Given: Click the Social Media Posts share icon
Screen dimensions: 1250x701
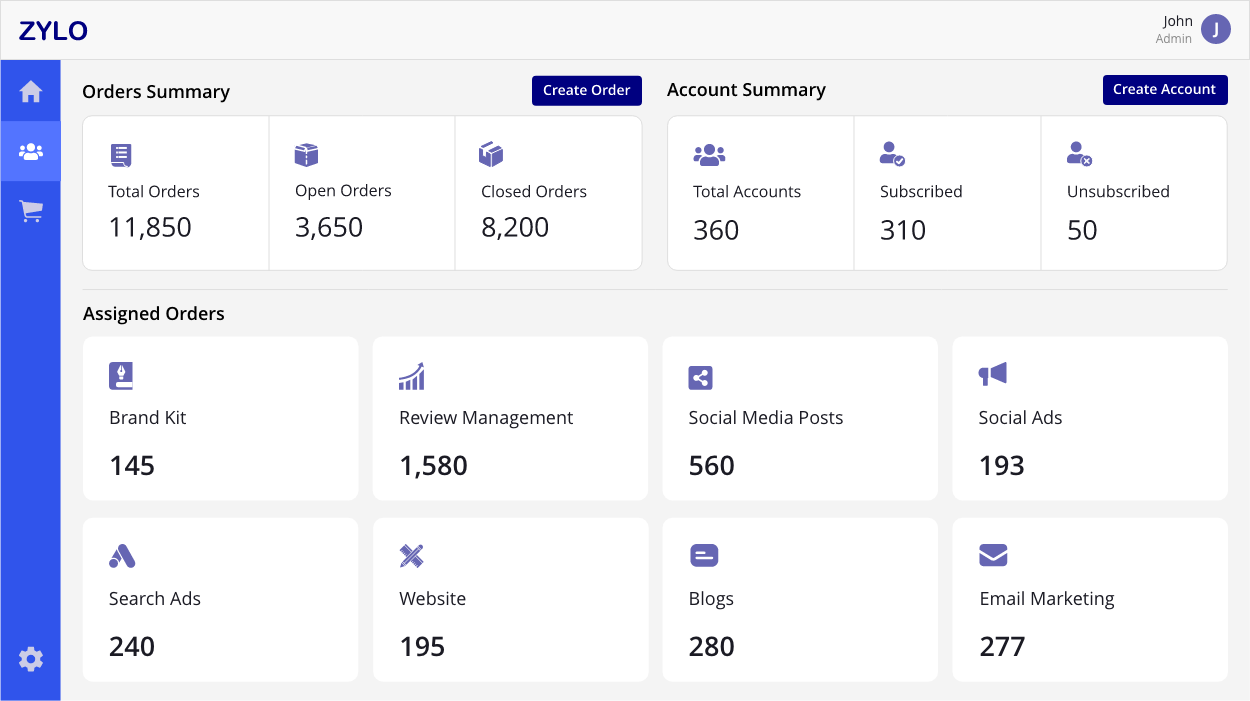Looking at the screenshot, I should tap(701, 378).
